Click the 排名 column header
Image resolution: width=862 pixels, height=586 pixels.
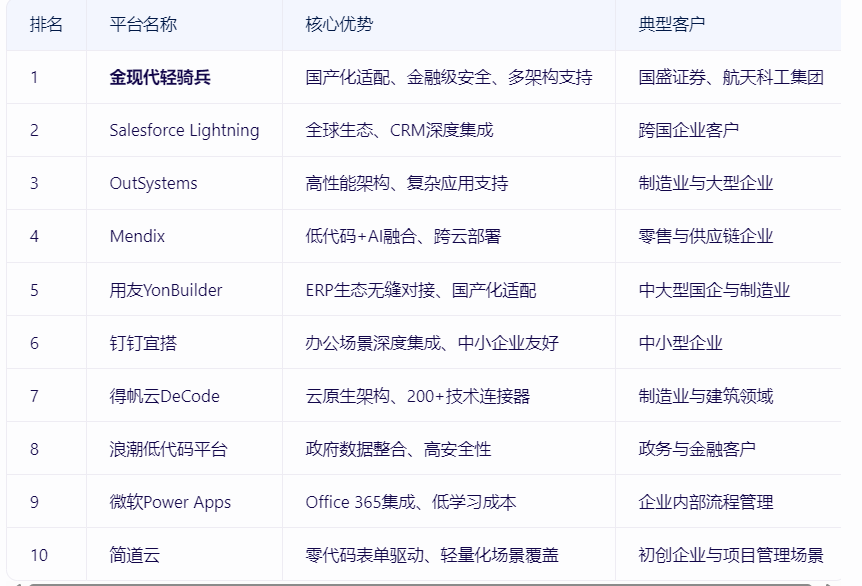tap(46, 25)
